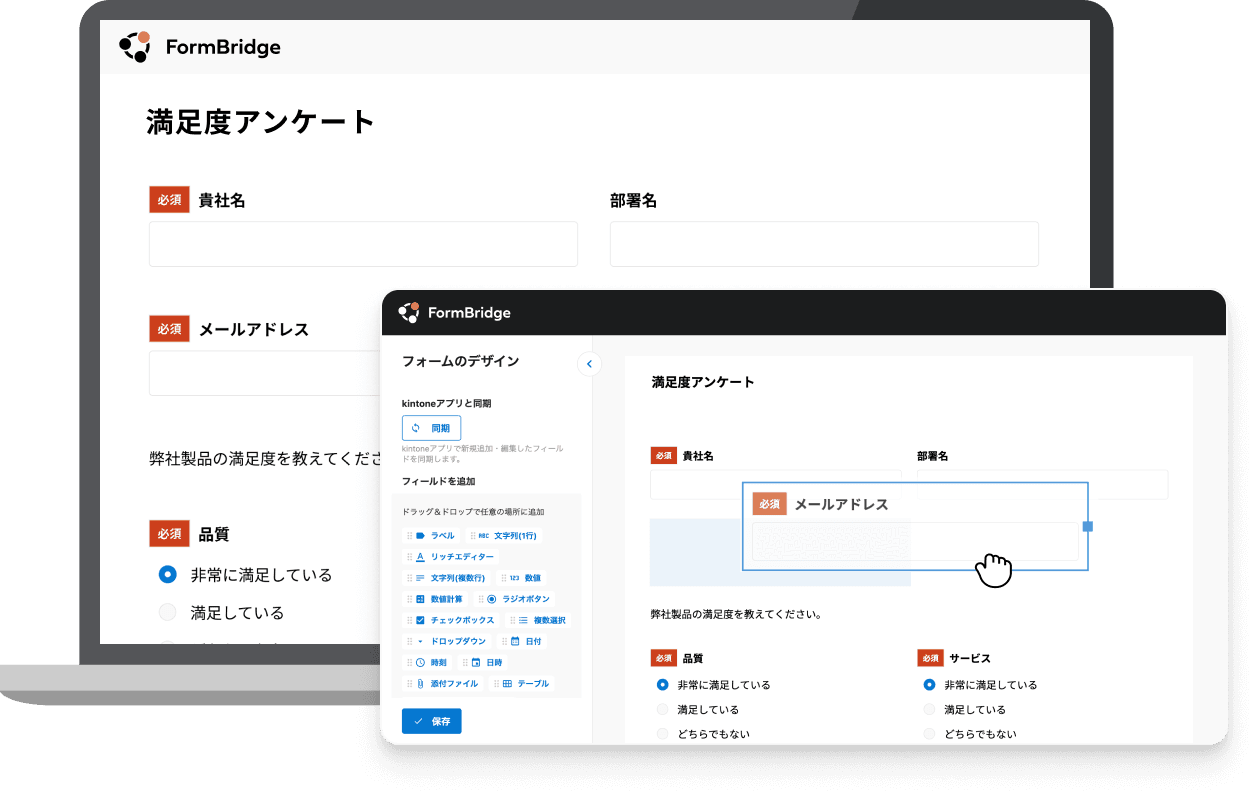This screenshot has height=791, width=1253.
Task: Select the ドロップダウン field type
Action: point(447,641)
